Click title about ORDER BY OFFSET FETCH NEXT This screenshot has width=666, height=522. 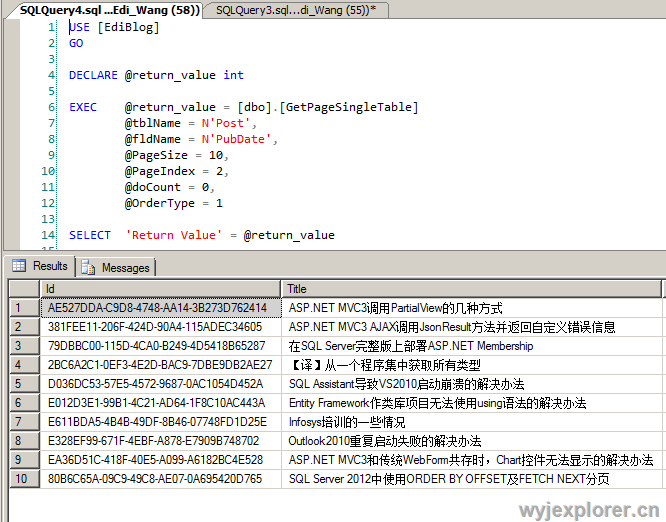point(471,479)
